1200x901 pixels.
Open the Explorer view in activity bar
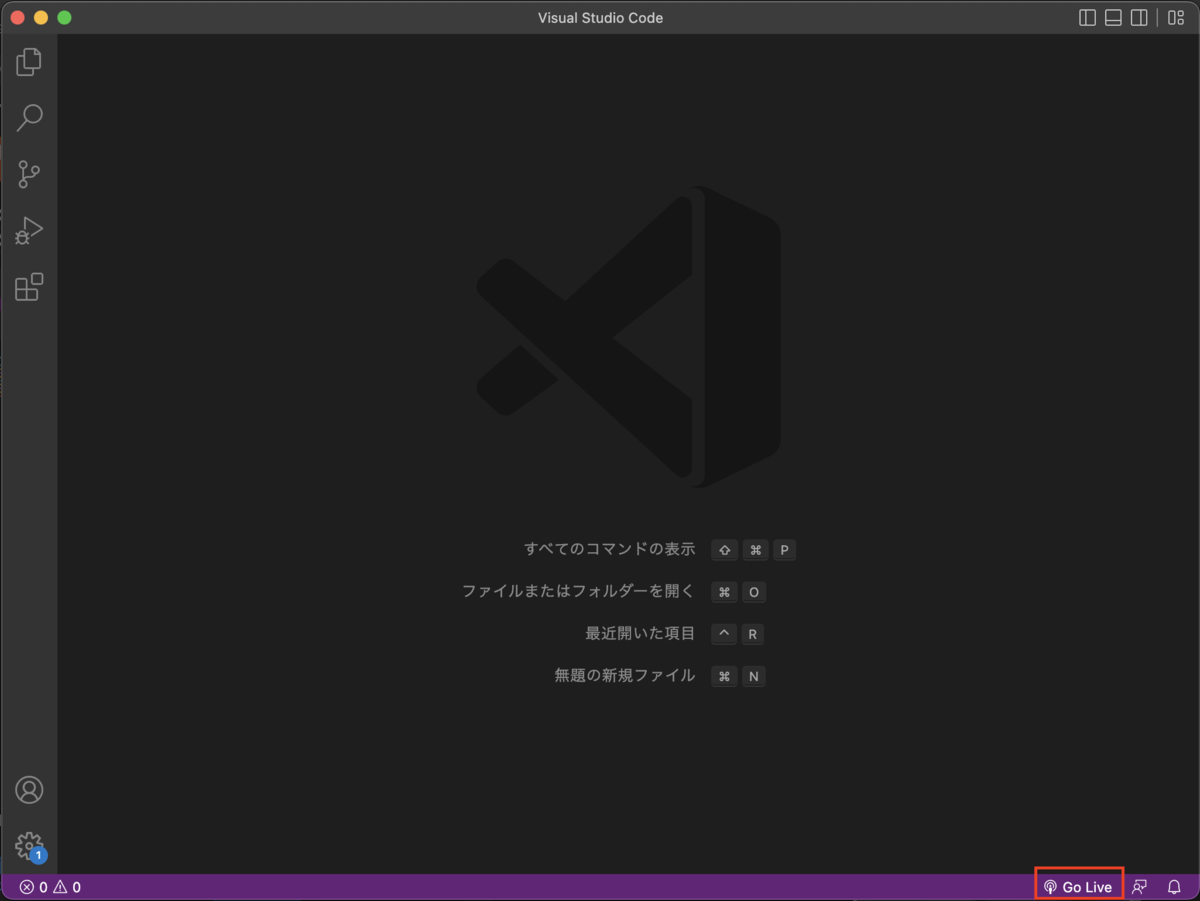coord(29,62)
